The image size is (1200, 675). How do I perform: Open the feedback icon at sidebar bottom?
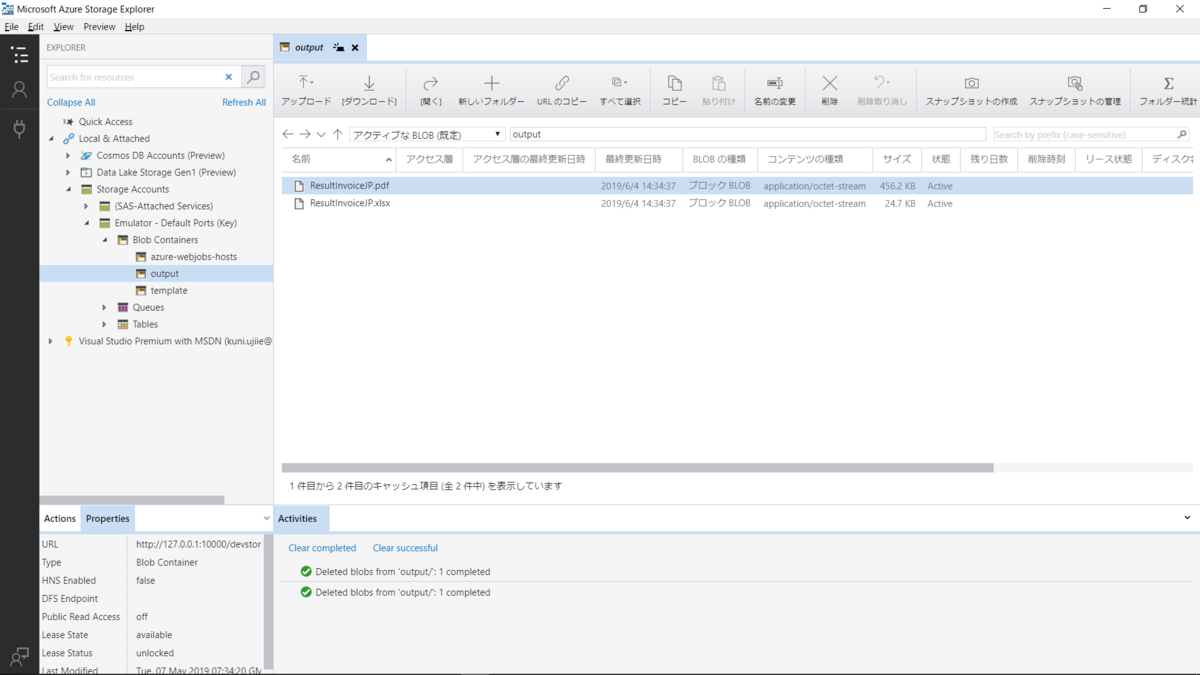19,656
